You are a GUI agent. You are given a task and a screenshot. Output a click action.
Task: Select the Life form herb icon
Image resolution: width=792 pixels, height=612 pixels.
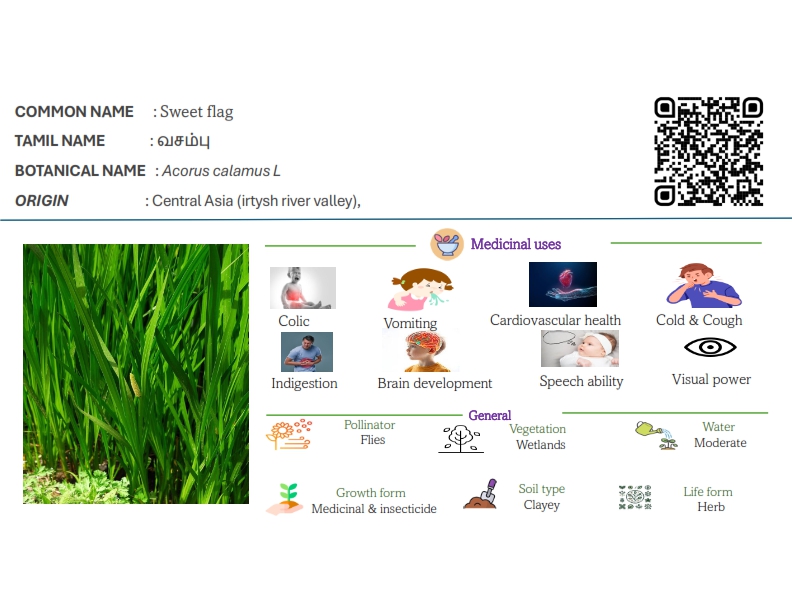pos(634,498)
